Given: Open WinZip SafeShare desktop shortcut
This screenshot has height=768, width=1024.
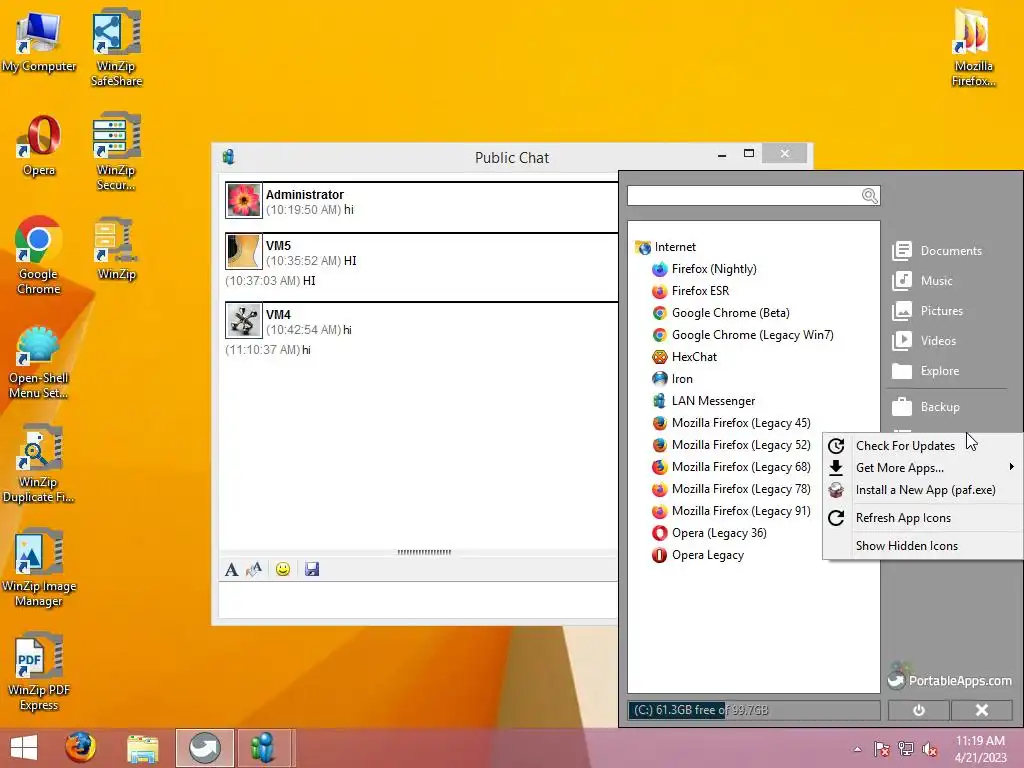Looking at the screenshot, I should pyautogui.click(x=116, y=47).
